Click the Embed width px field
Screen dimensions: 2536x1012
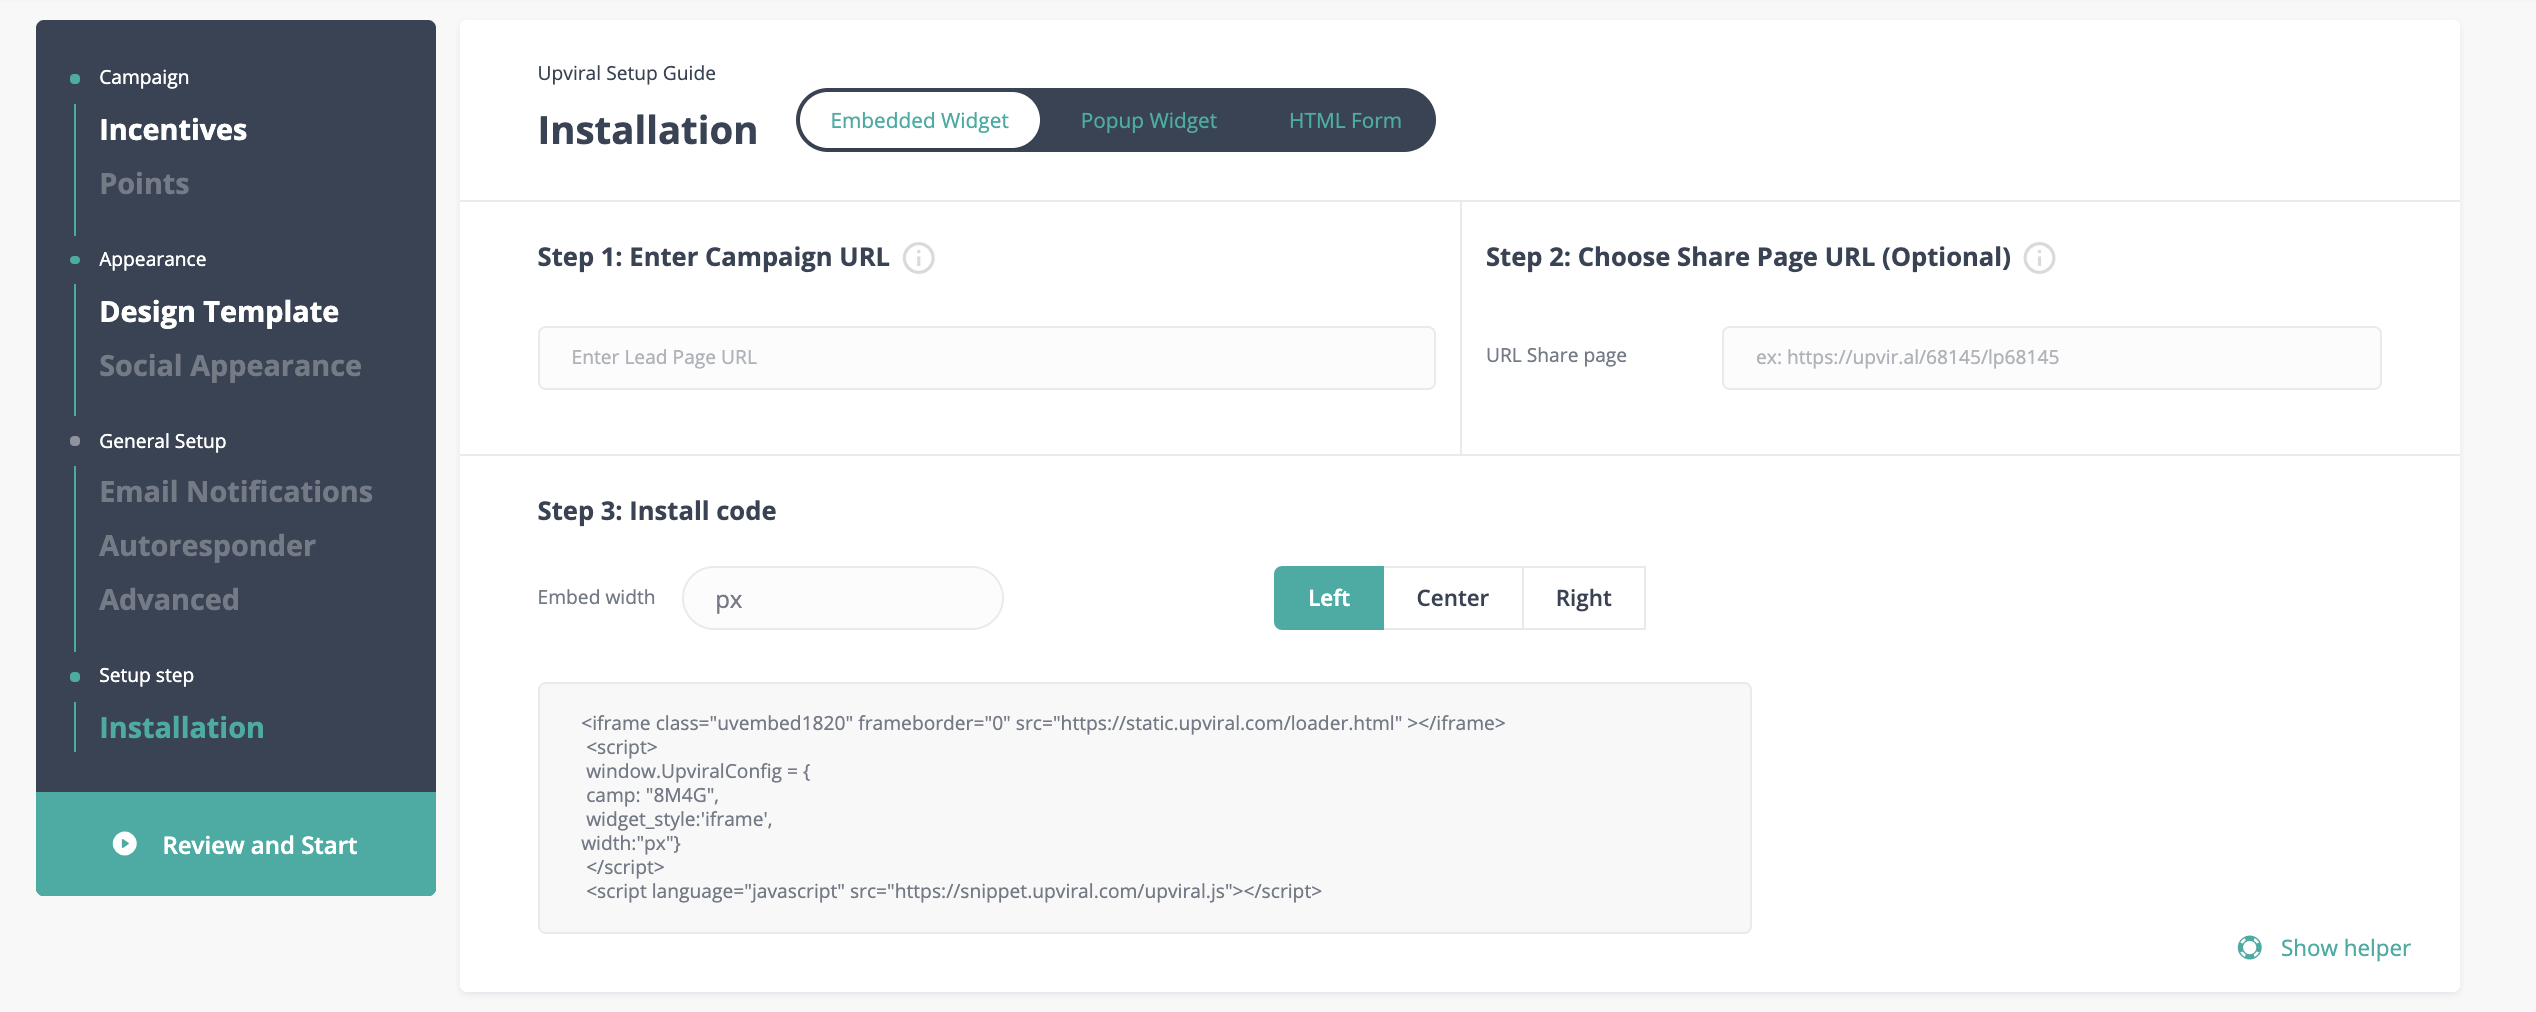(842, 597)
